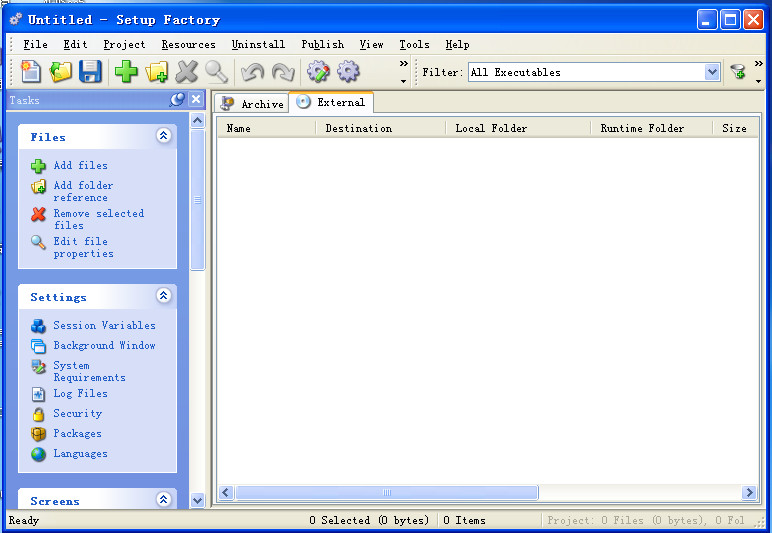Image resolution: width=772 pixels, height=533 pixels.
Task: Toggle the Tasks pane pin button
Action: tap(177, 99)
